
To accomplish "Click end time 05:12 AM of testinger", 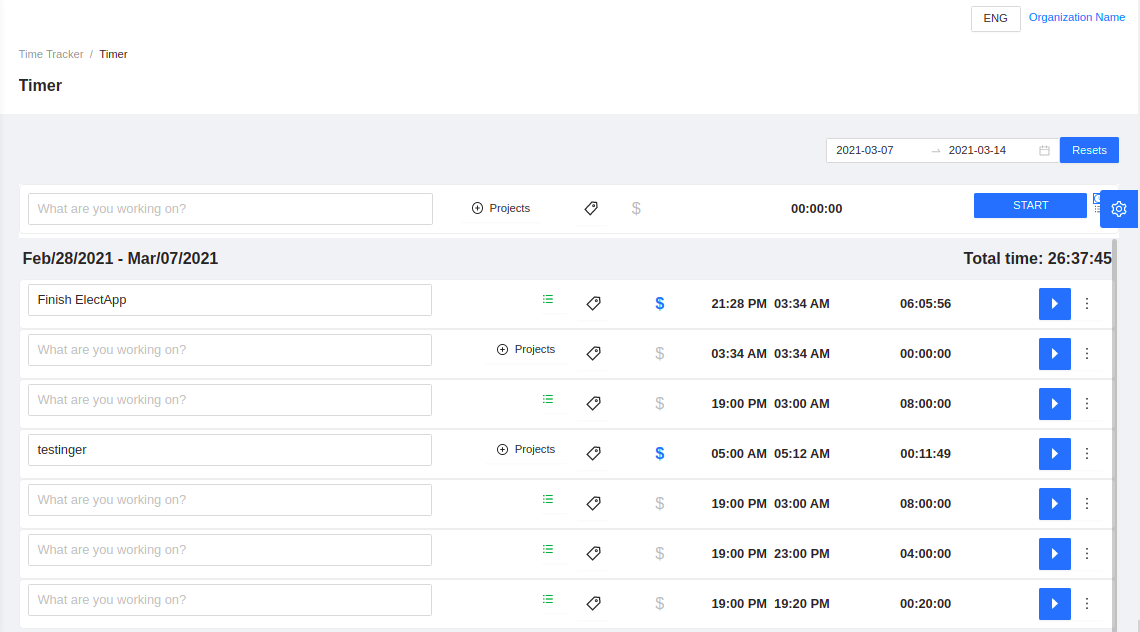I will click(x=801, y=454).
